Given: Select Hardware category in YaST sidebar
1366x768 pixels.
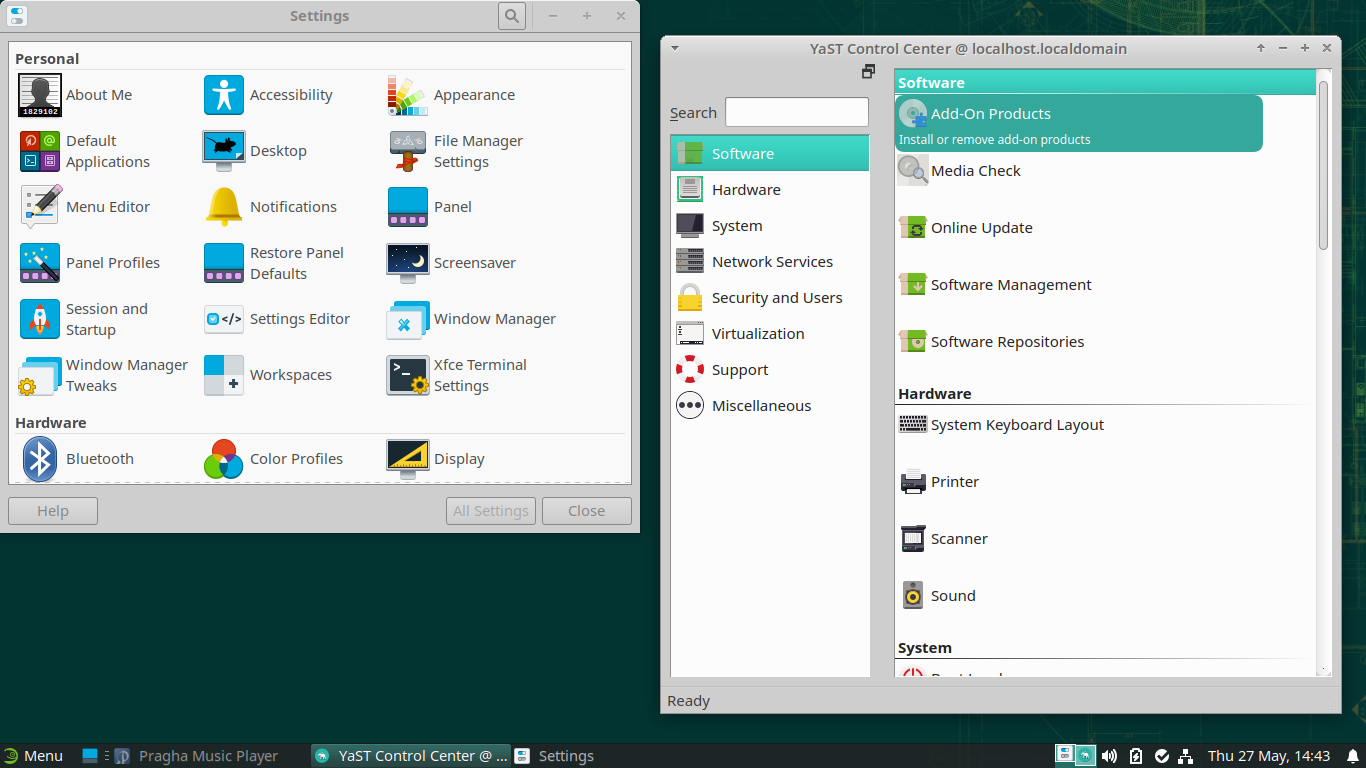Looking at the screenshot, I should pos(770,190).
